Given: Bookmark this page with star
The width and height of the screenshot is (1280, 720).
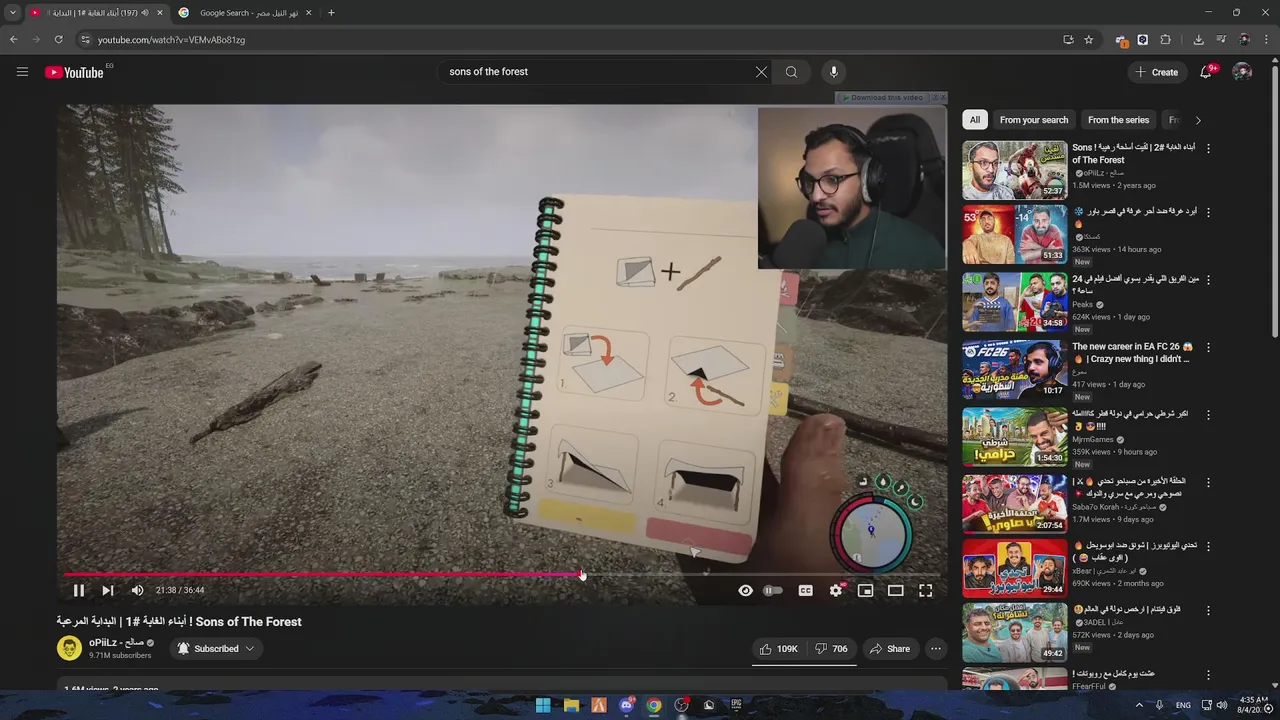Looking at the screenshot, I should tap(1089, 40).
